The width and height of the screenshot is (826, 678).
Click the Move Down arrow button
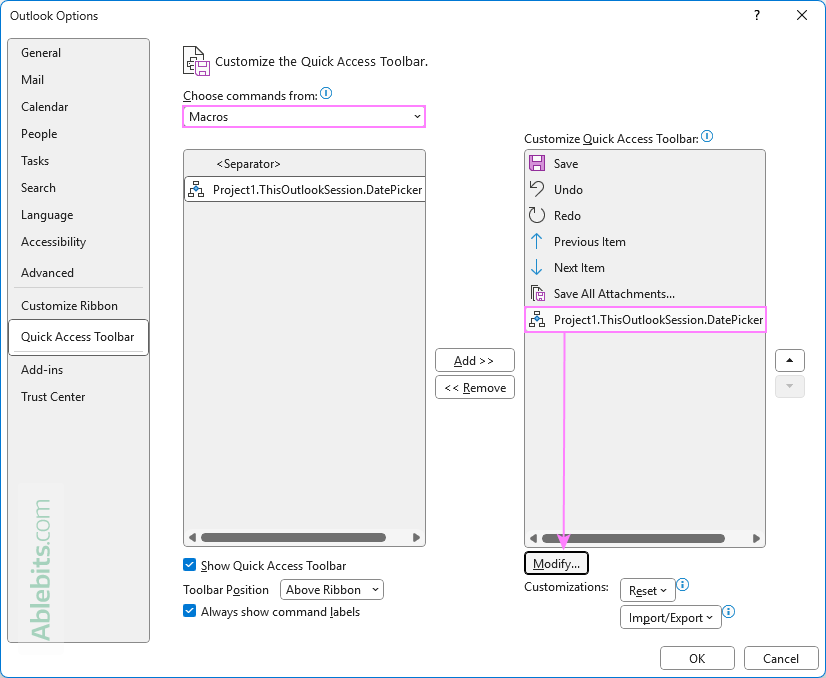790,386
